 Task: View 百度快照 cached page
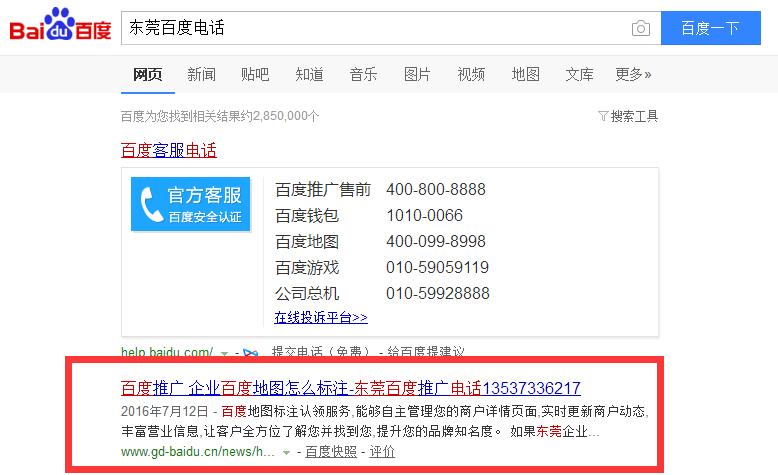[331, 452]
